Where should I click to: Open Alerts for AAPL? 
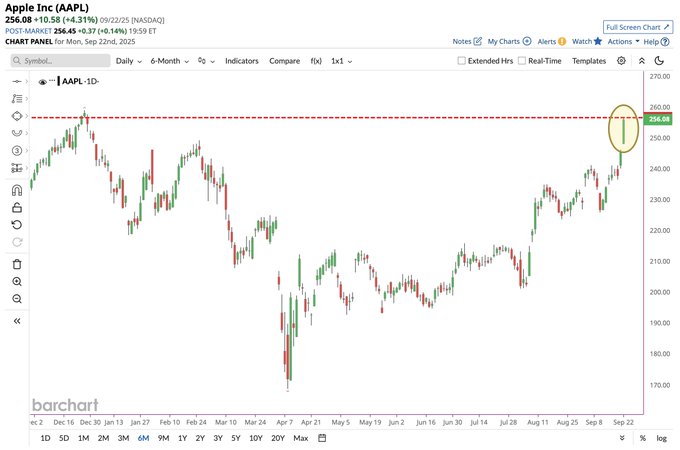[x=552, y=41]
